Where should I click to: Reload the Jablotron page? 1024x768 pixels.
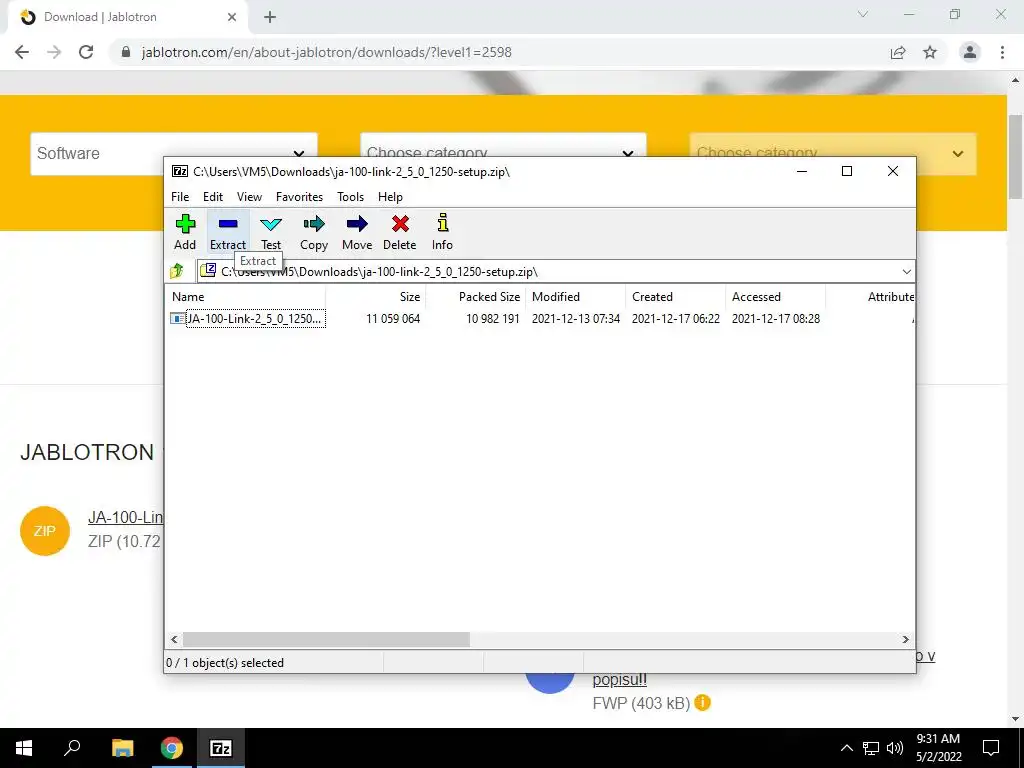(86, 52)
